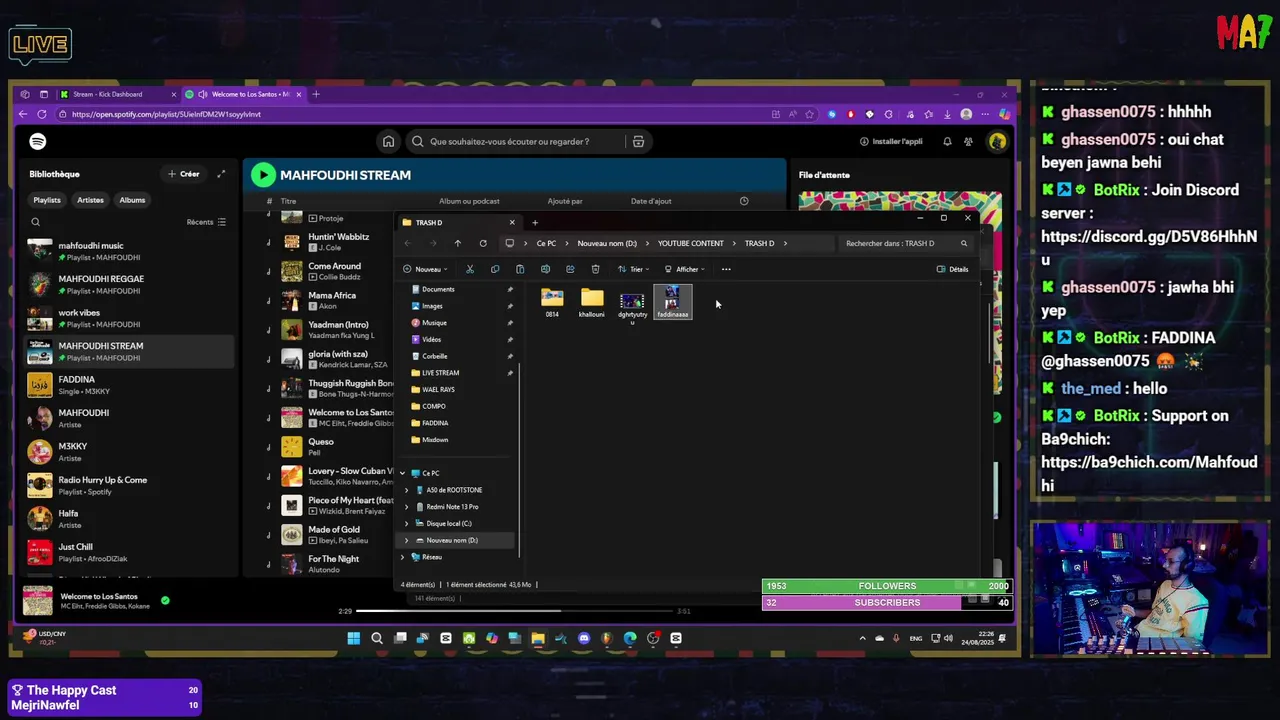
Task: Expand A50 de ROOTSTONE tree node
Action: tap(406, 490)
